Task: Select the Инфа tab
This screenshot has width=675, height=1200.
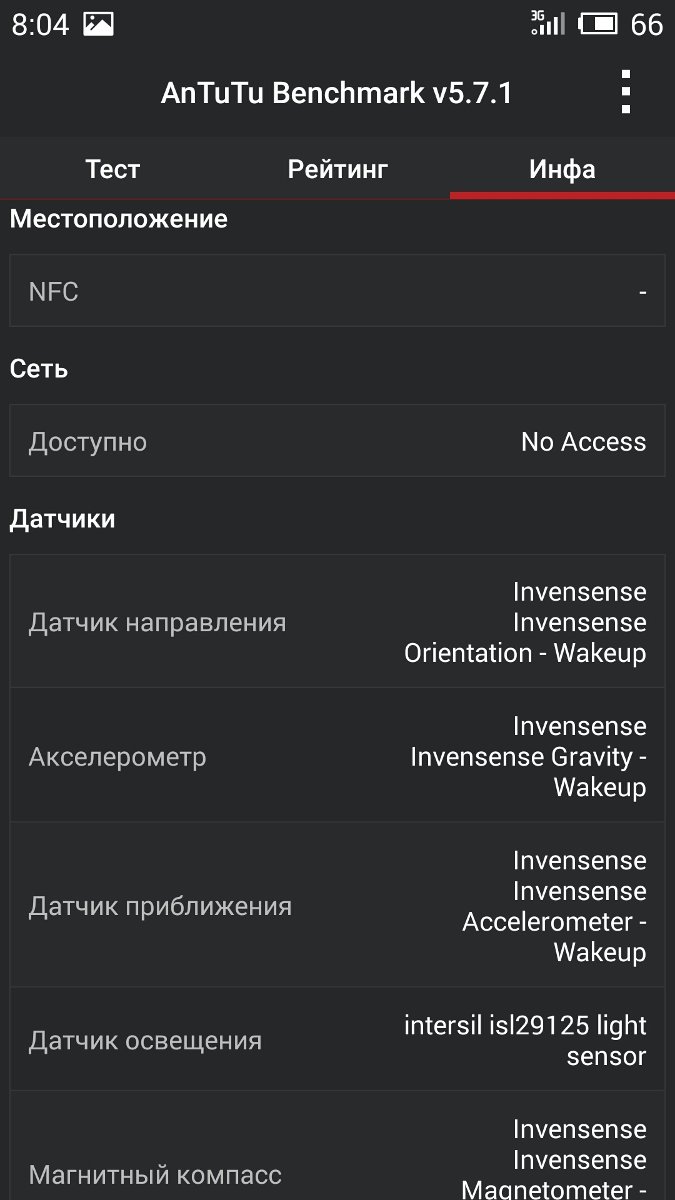Action: tap(562, 169)
